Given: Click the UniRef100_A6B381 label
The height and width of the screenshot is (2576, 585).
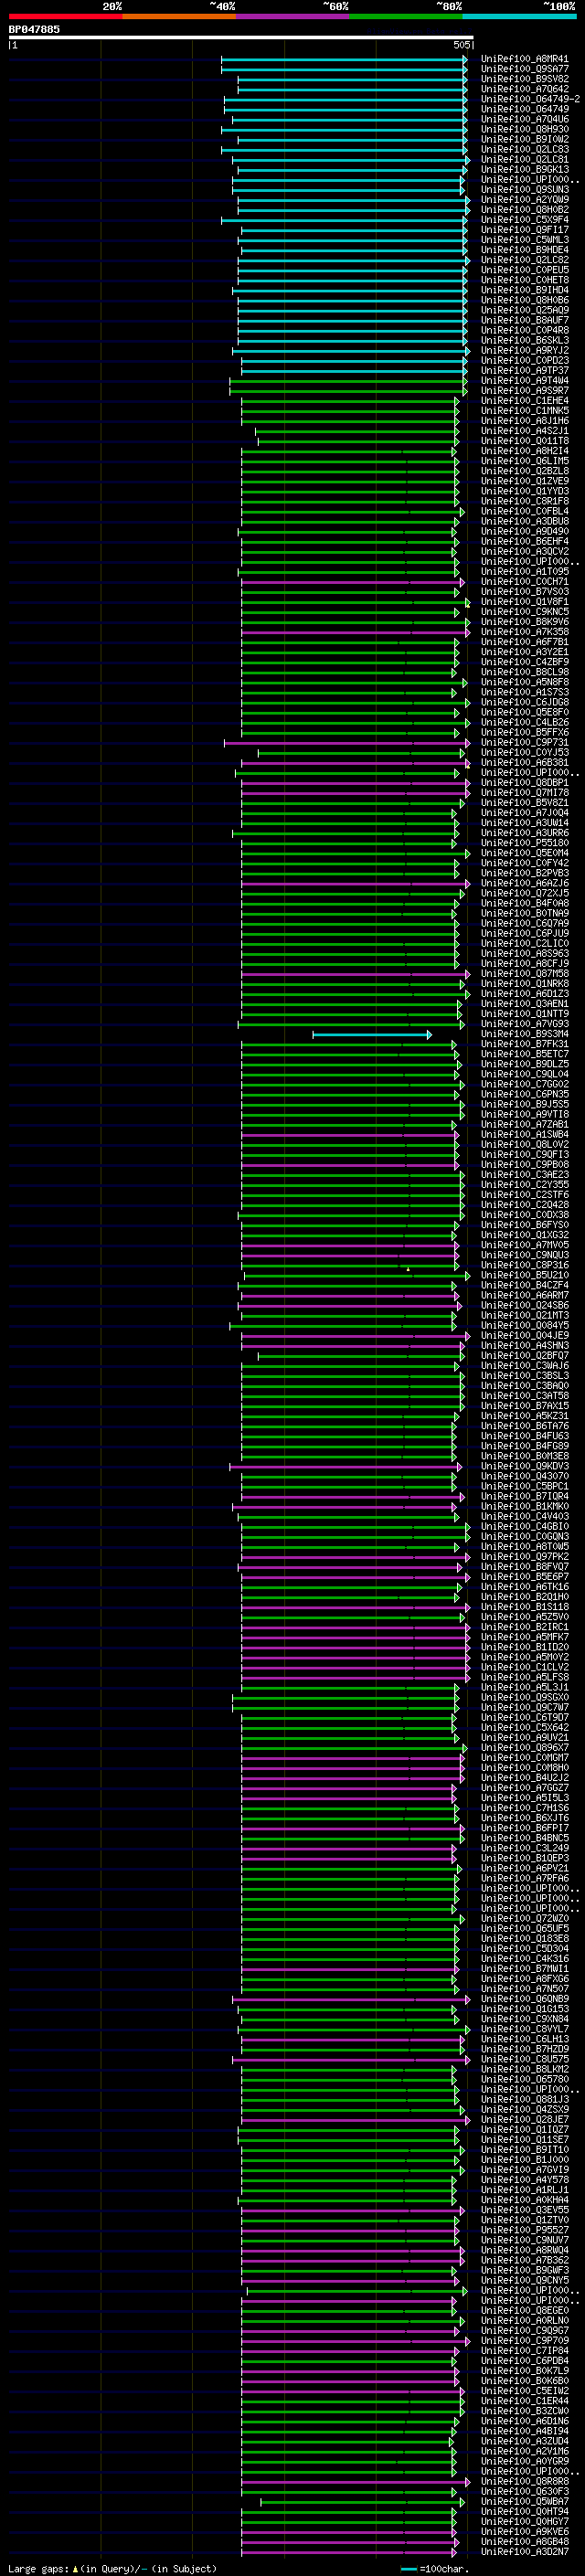Looking at the screenshot, I should (x=524, y=762).
